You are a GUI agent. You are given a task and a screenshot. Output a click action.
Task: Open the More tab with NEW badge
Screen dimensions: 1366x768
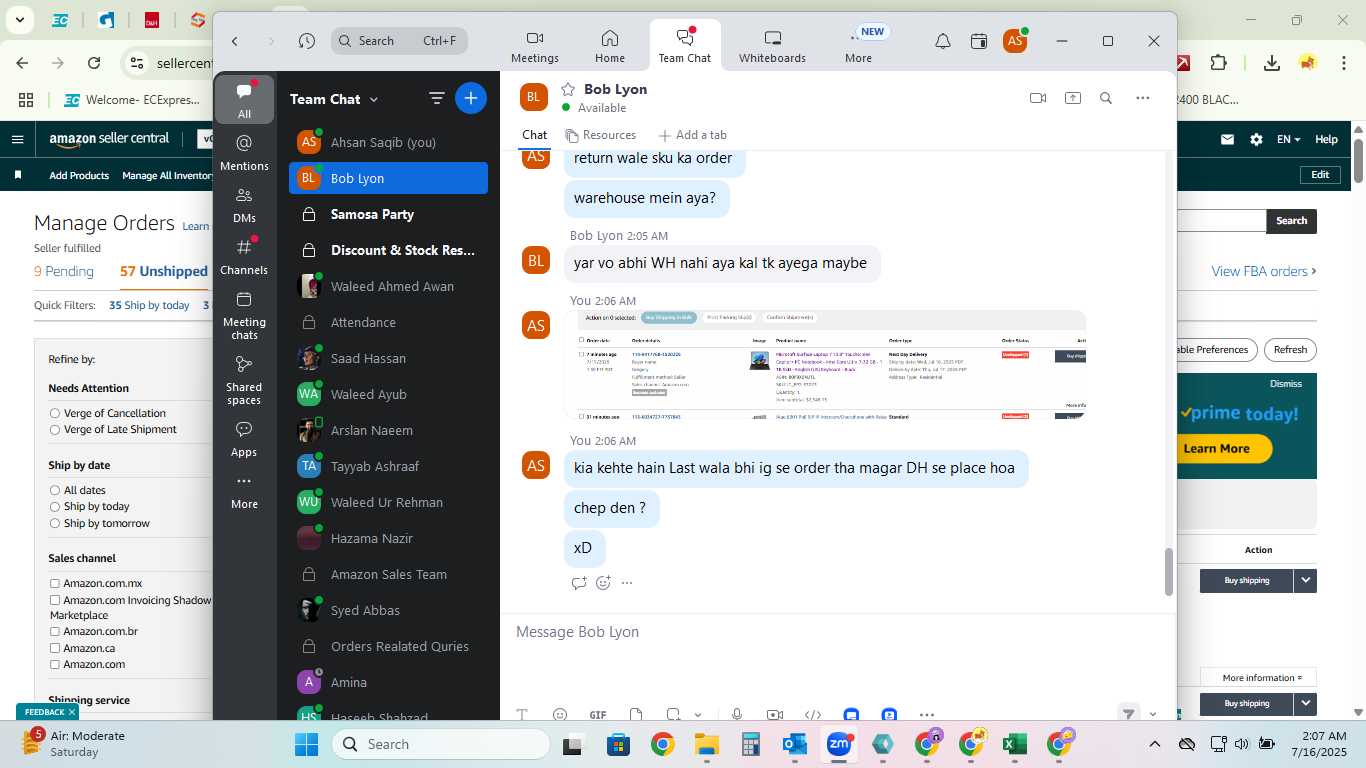click(x=859, y=46)
